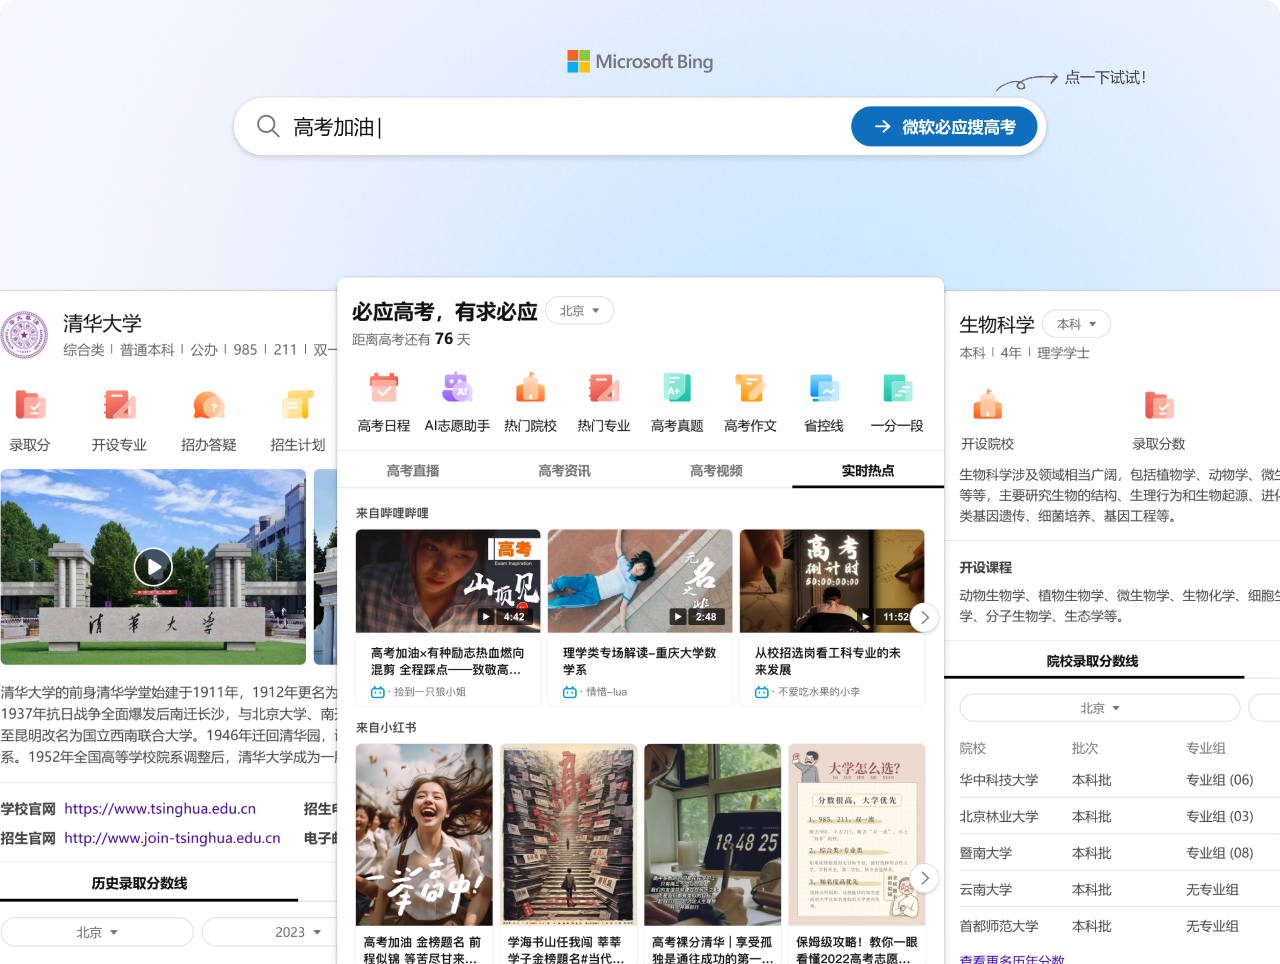Click uploader name 捡到一只狼小姐

pyautogui.click(x=430, y=692)
